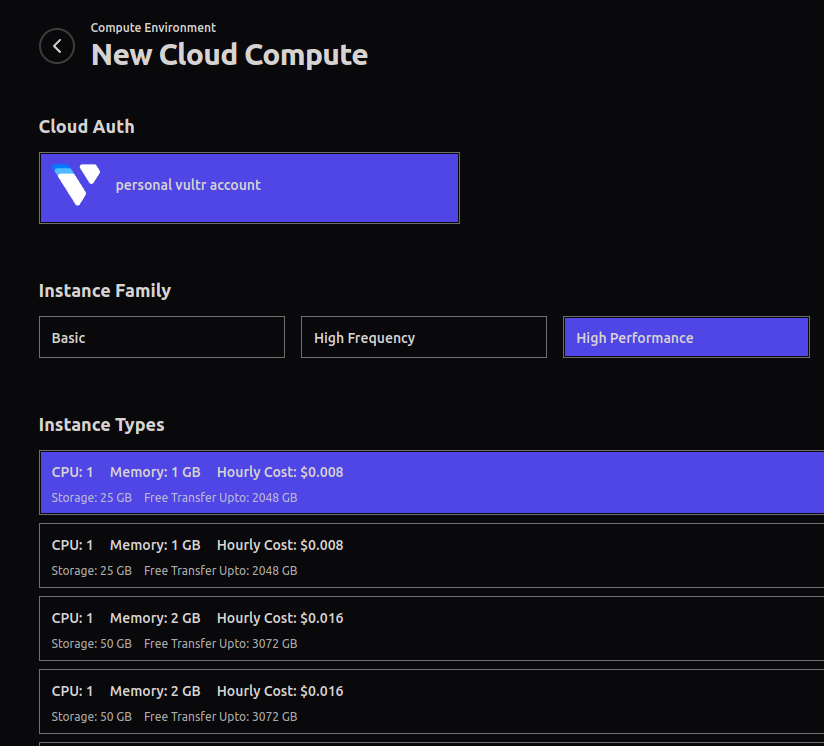The height and width of the screenshot is (746, 824).
Task: Select the personal vultr account
Action: click(x=249, y=187)
